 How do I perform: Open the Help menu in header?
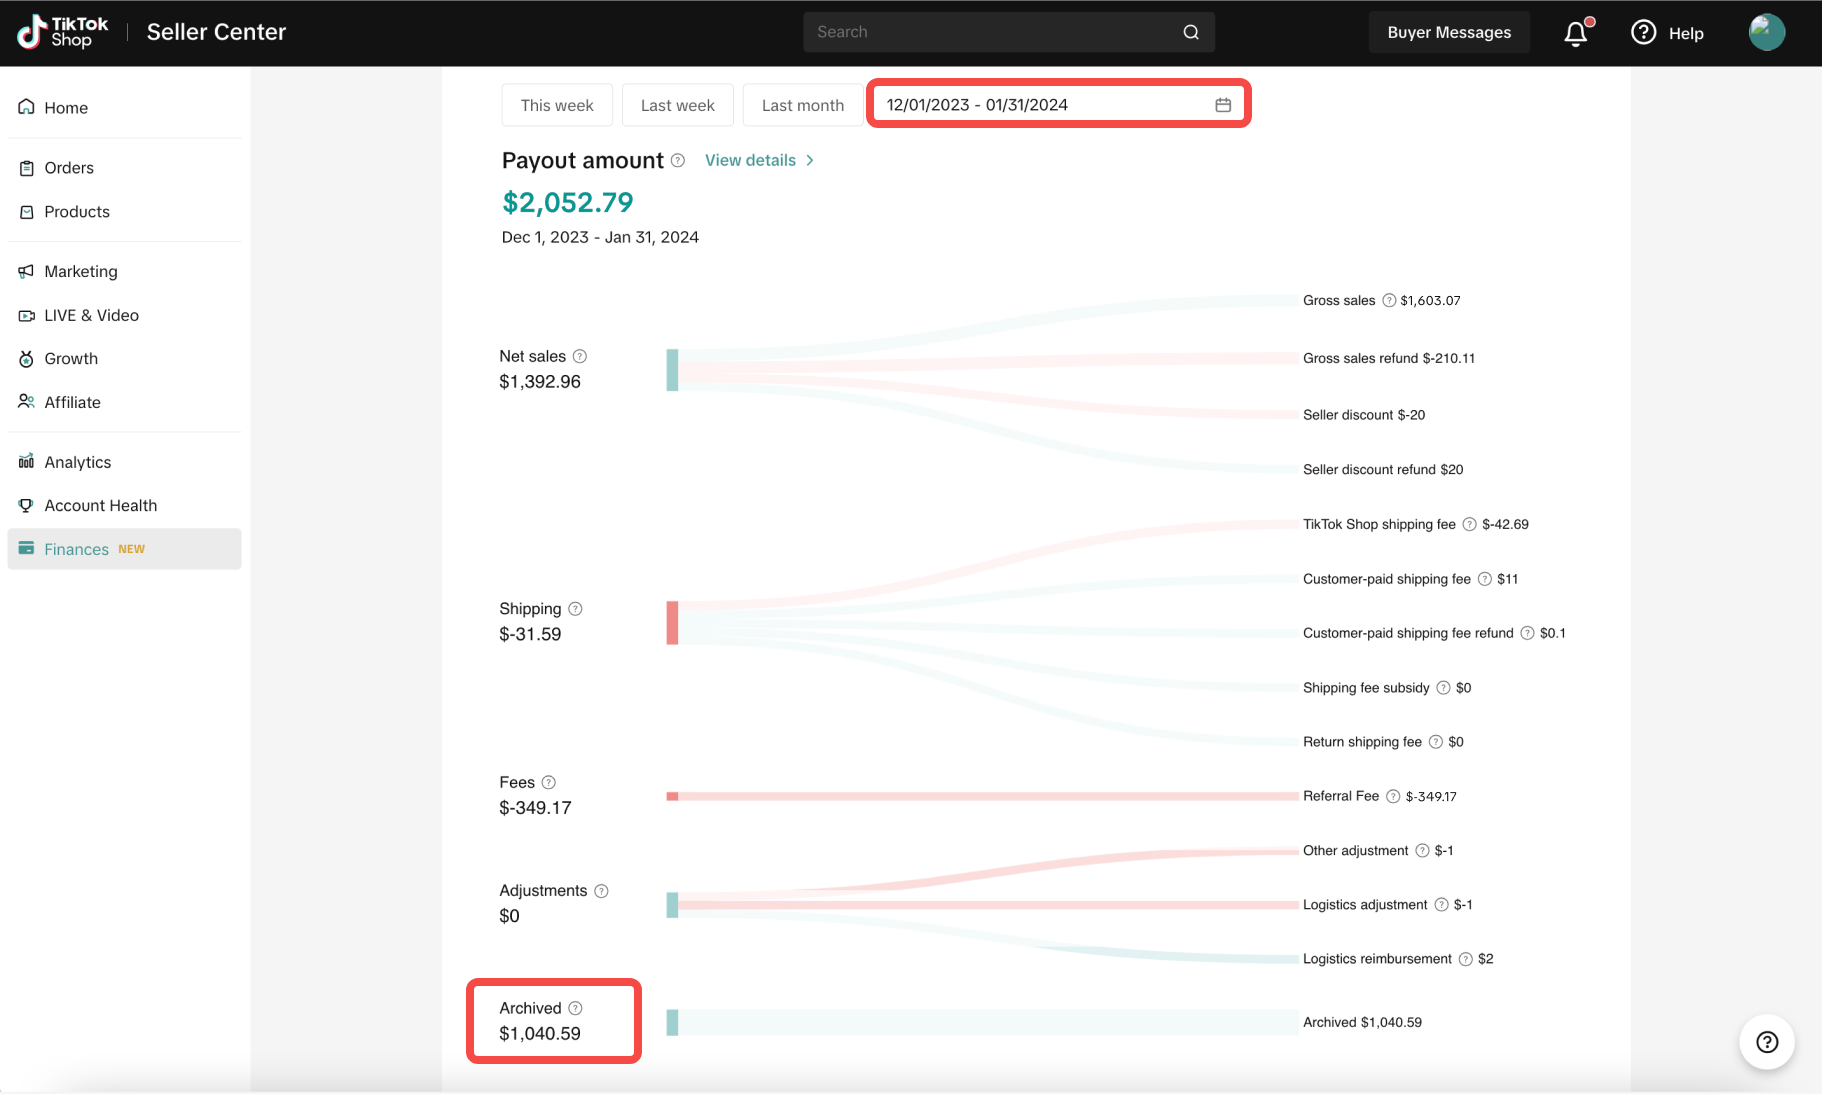[1667, 33]
